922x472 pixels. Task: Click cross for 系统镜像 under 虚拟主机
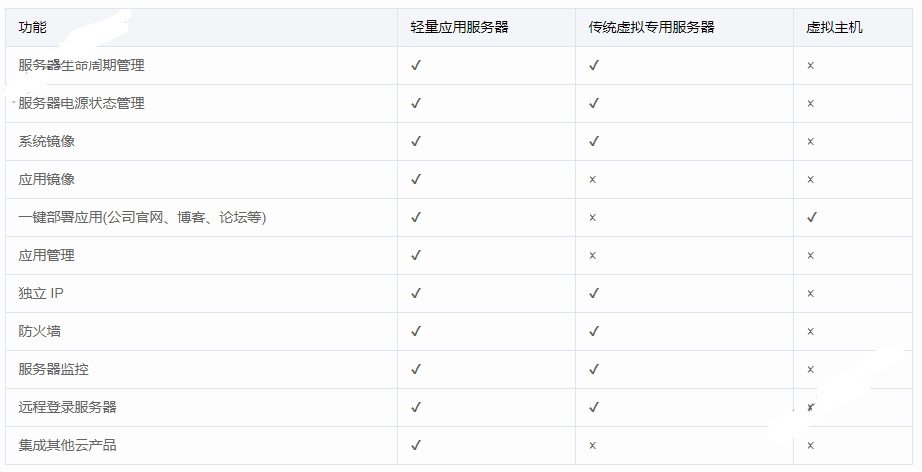click(x=811, y=142)
